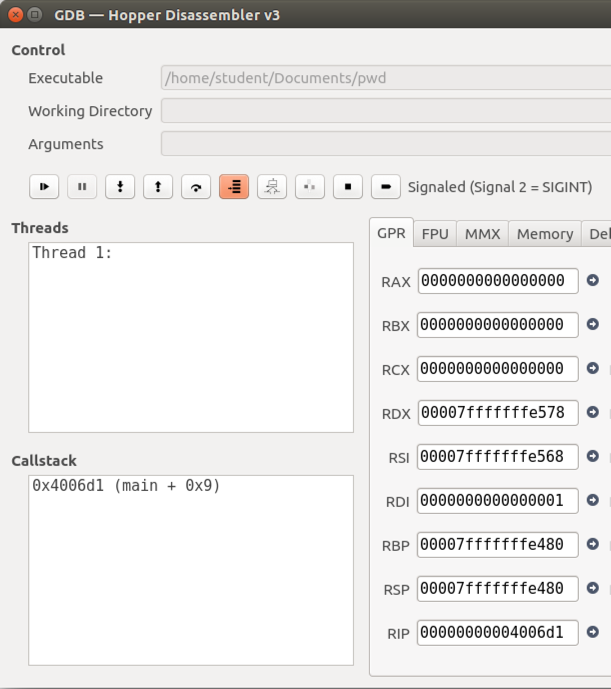Image resolution: width=611 pixels, height=689 pixels.
Task: Click the arrow next to RAX value
Action: [593, 281]
